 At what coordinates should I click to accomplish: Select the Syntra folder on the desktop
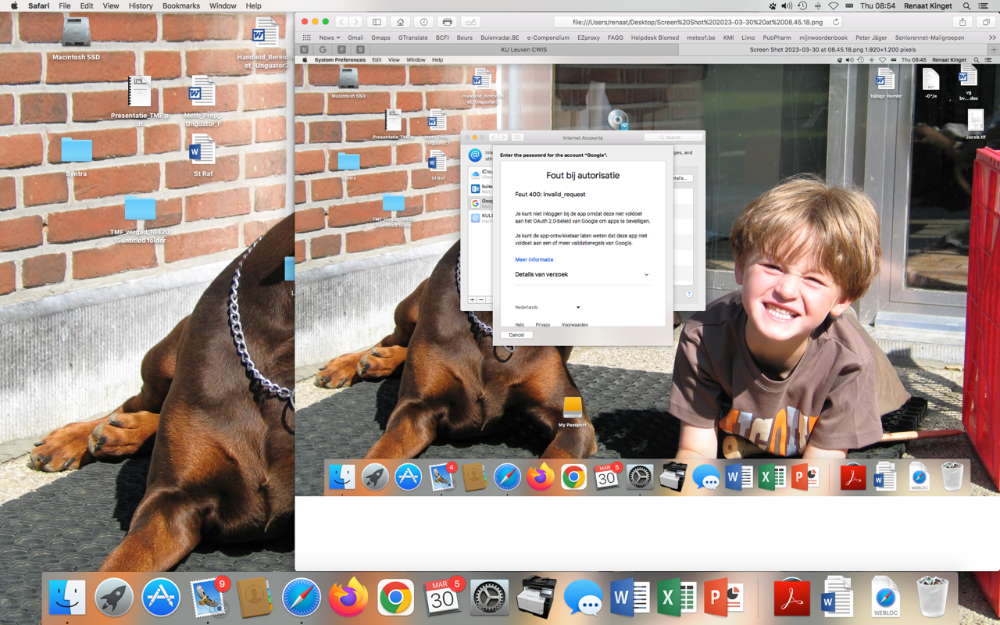pyautogui.click(x=76, y=152)
